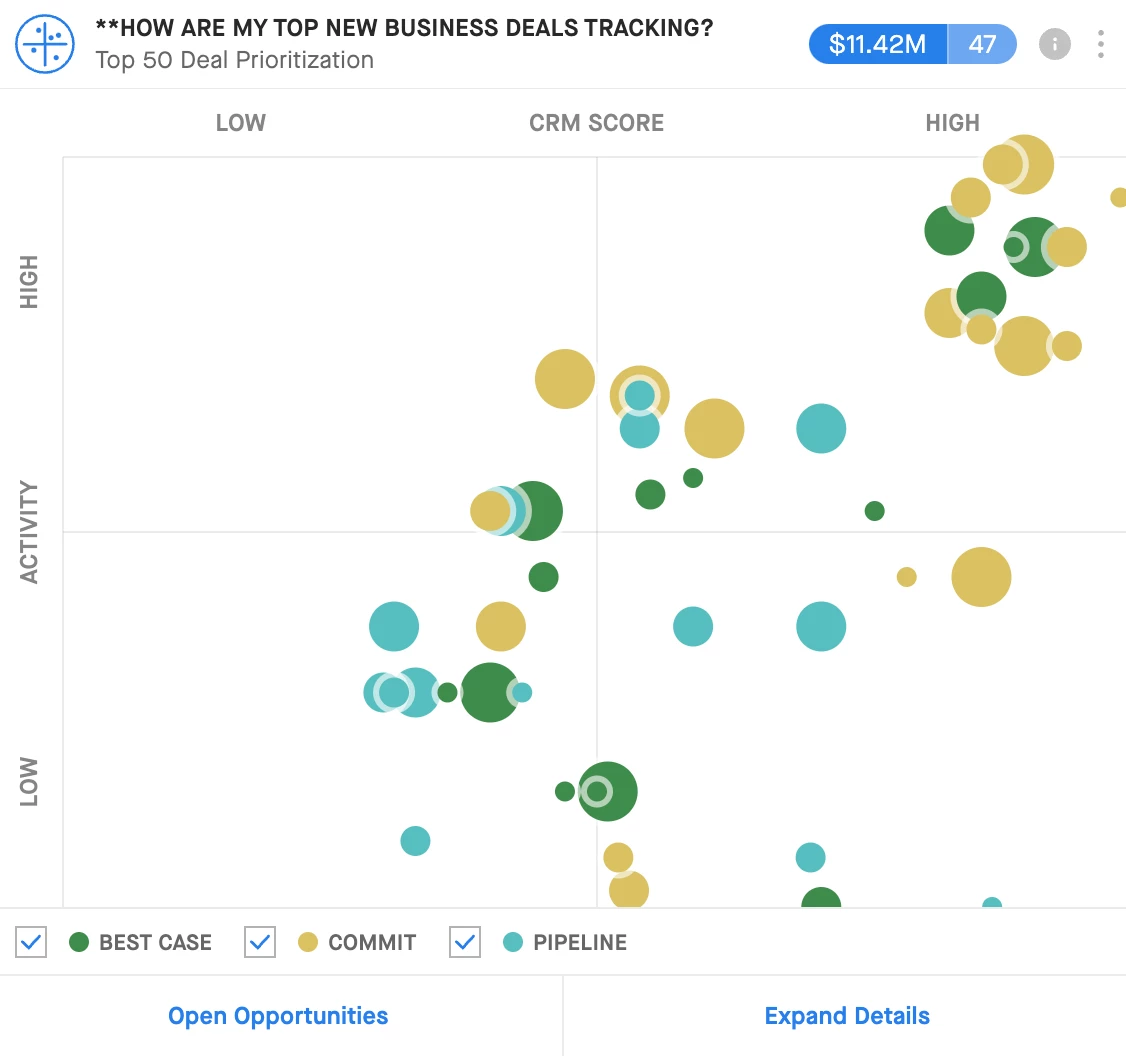Open the info icon next to deal count
The width and height of the screenshot is (1126, 1056).
(1054, 44)
